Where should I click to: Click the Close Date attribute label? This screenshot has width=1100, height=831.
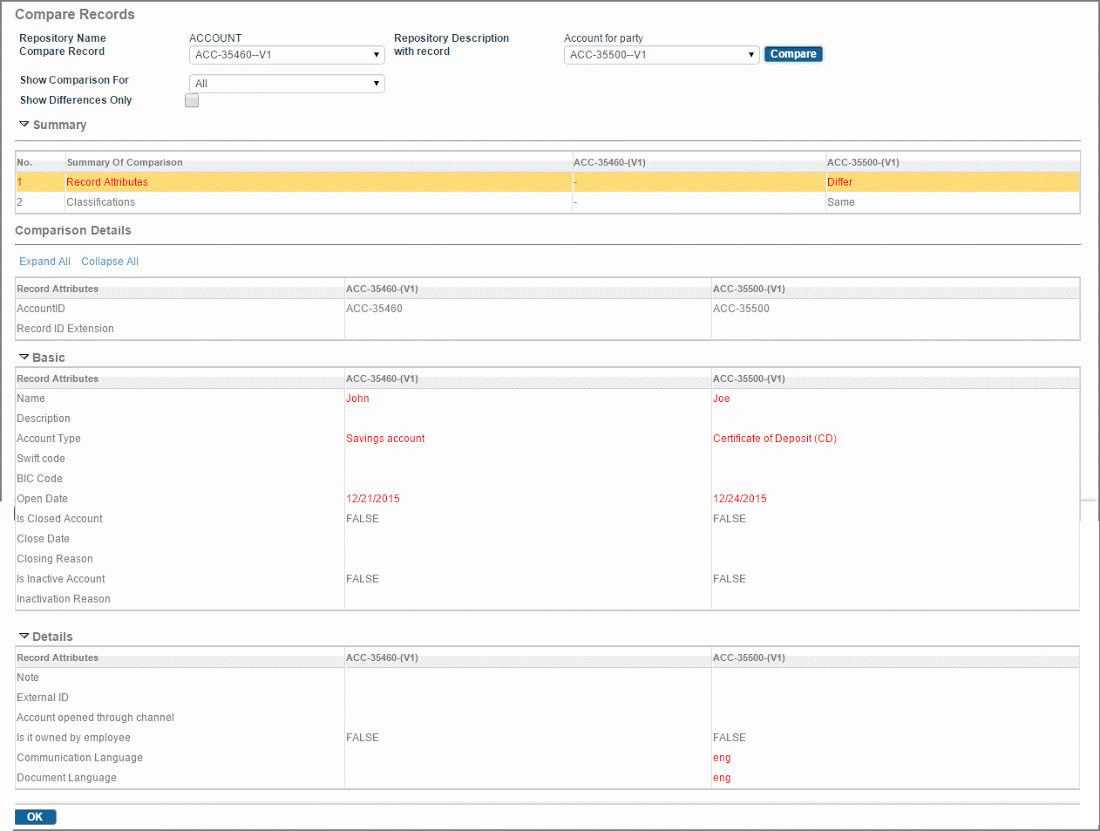click(x=43, y=539)
